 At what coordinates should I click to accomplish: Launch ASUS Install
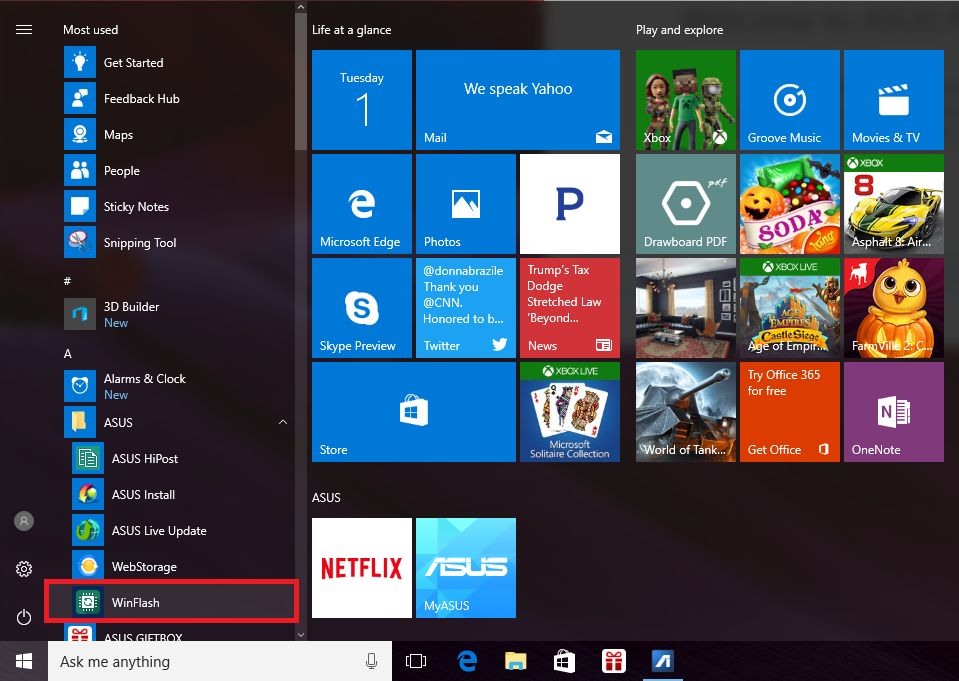[182, 494]
